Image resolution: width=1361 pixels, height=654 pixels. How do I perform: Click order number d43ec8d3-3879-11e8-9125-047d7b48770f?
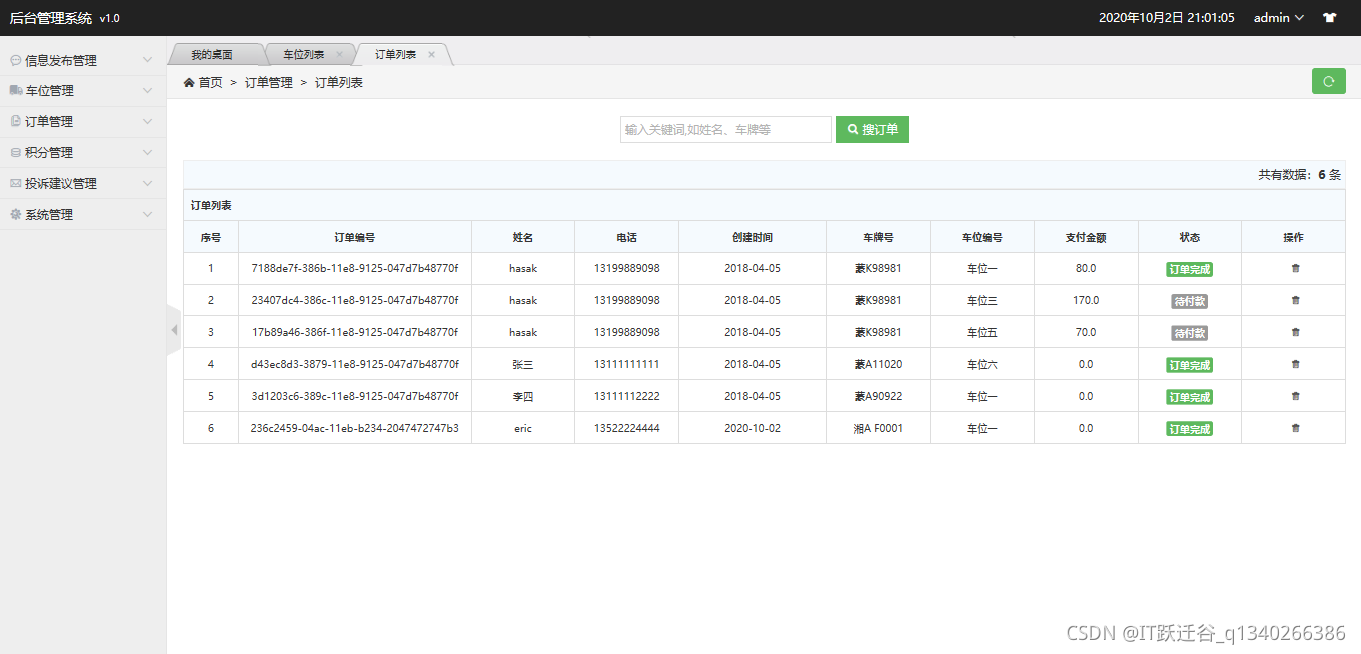(355, 364)
